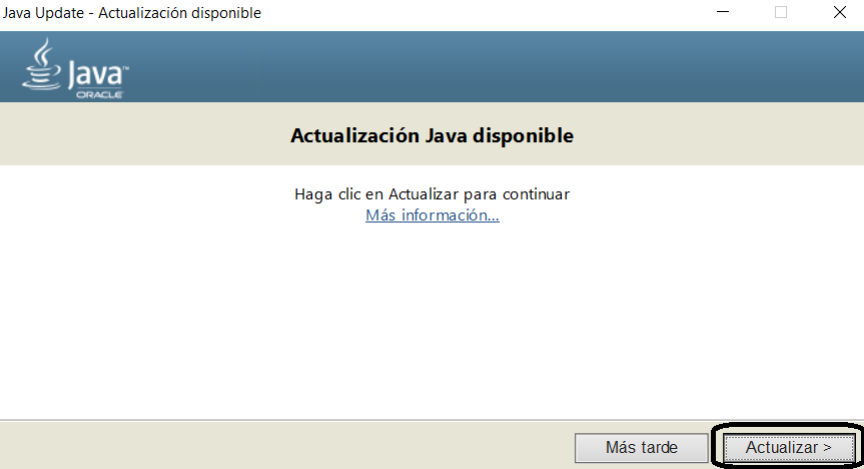The width and height of the screenshot is (864, 469).
Task: Open the 'Más información...' link
Action: point(432,215)
